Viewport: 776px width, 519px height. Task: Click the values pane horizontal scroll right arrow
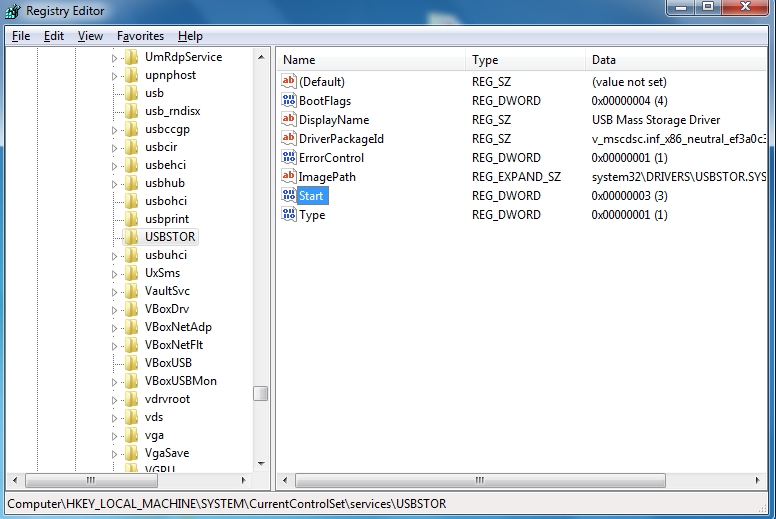pyautogui.click(x=757, y=480)
